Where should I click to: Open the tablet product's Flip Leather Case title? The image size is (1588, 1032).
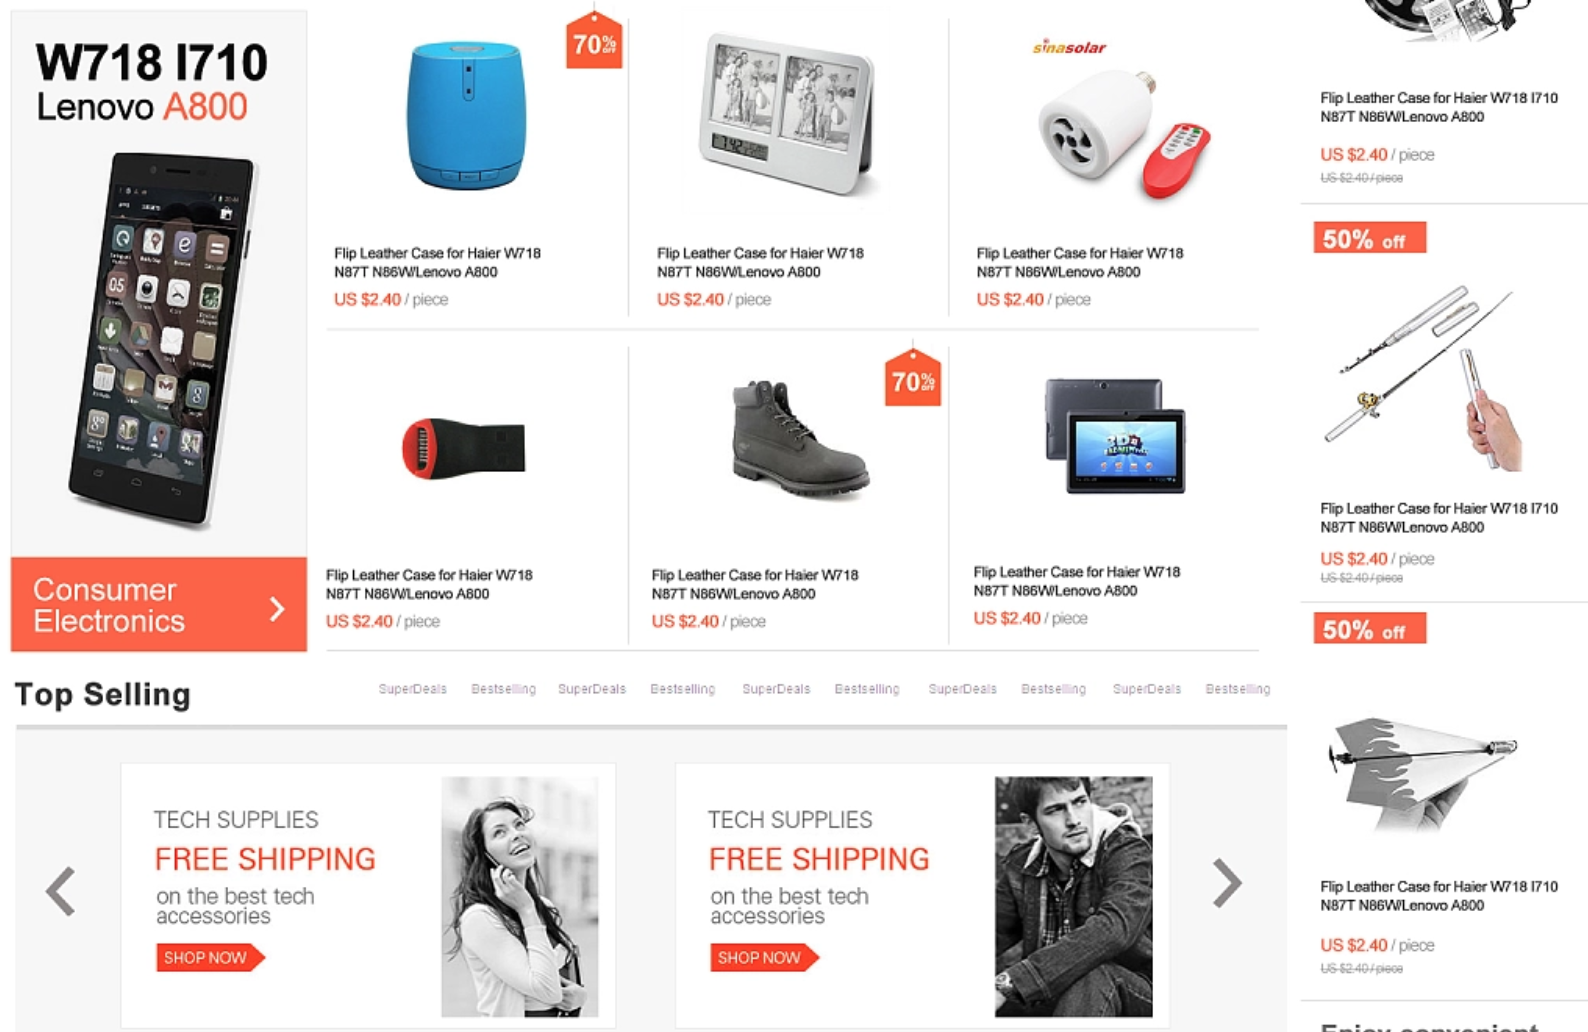(1076, 581)
